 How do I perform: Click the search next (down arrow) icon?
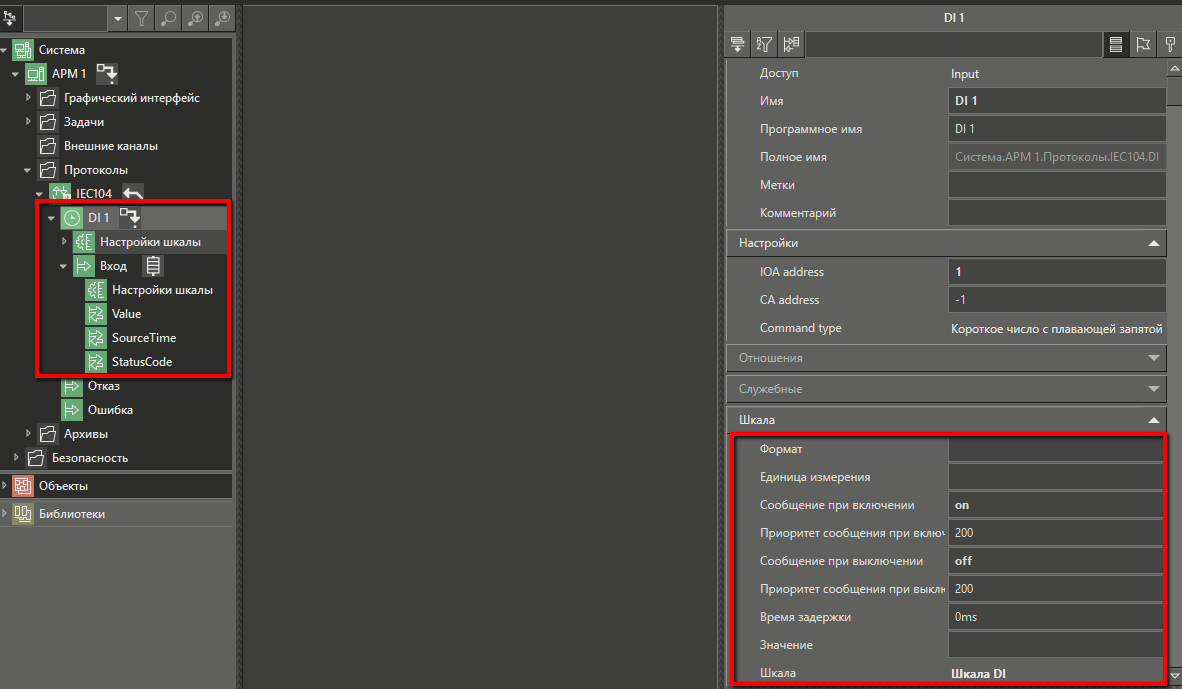pyautogui.click(x=222, y=18)
